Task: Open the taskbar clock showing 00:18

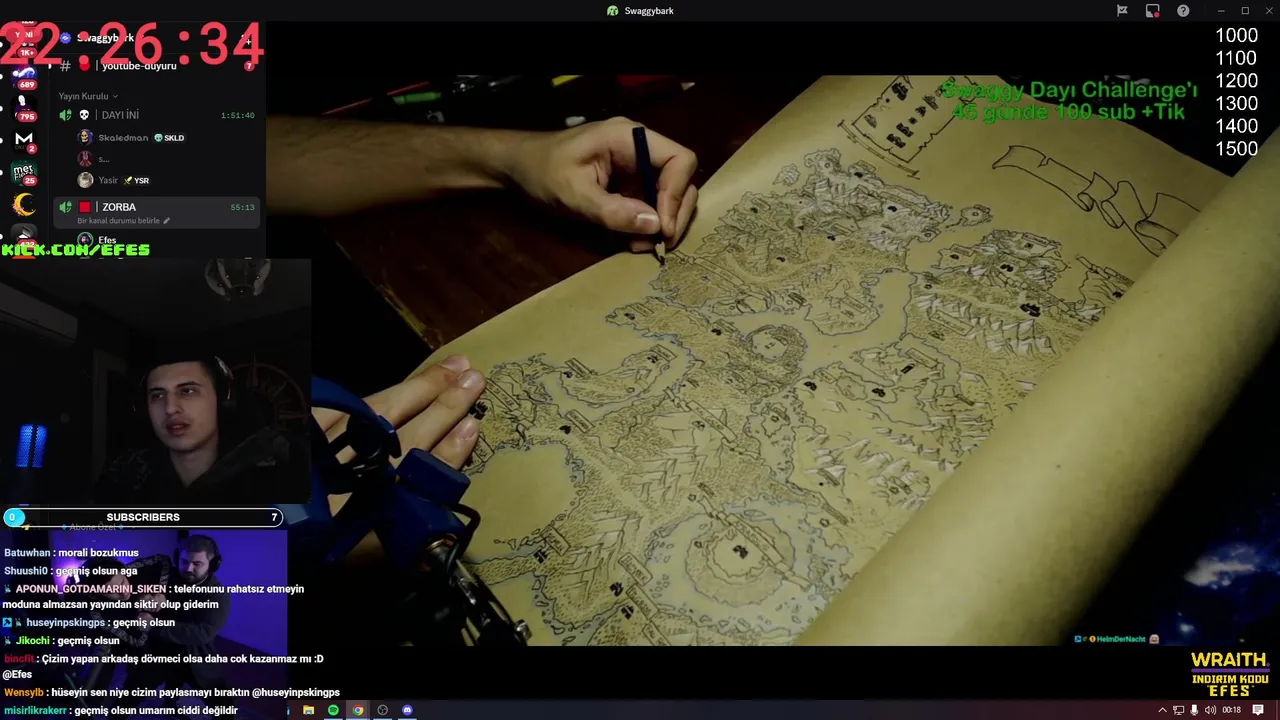Action: pyautogui.click(x=1231, y=710)
